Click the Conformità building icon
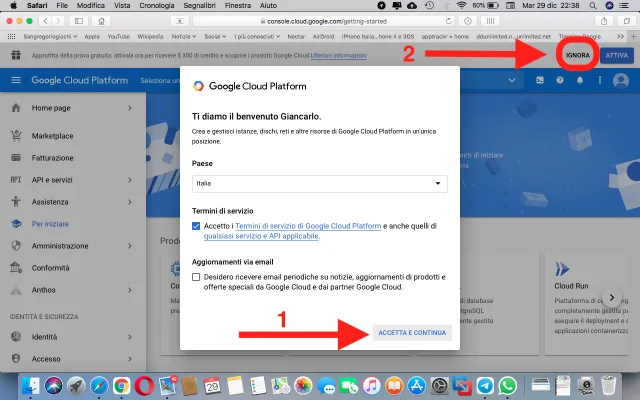640x400 pixels. [15, 268]
